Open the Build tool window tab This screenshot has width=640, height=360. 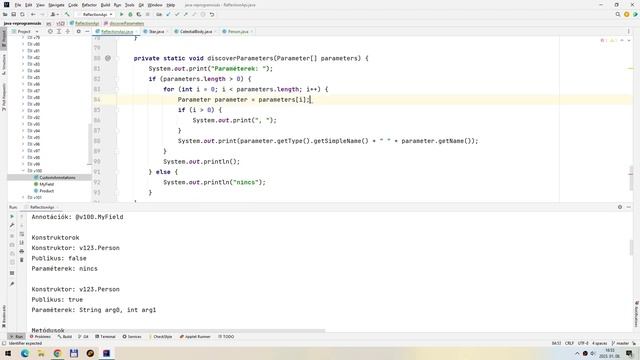[x=65, y=337]
